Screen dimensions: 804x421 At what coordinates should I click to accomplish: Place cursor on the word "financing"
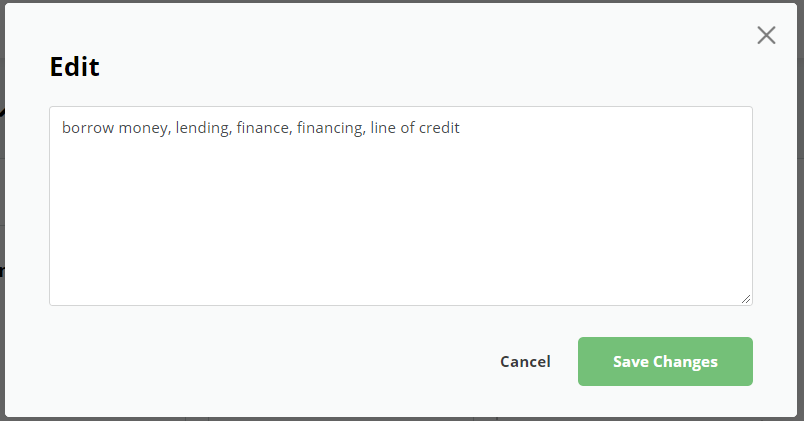pyautogui.click(x=330, y=128)
